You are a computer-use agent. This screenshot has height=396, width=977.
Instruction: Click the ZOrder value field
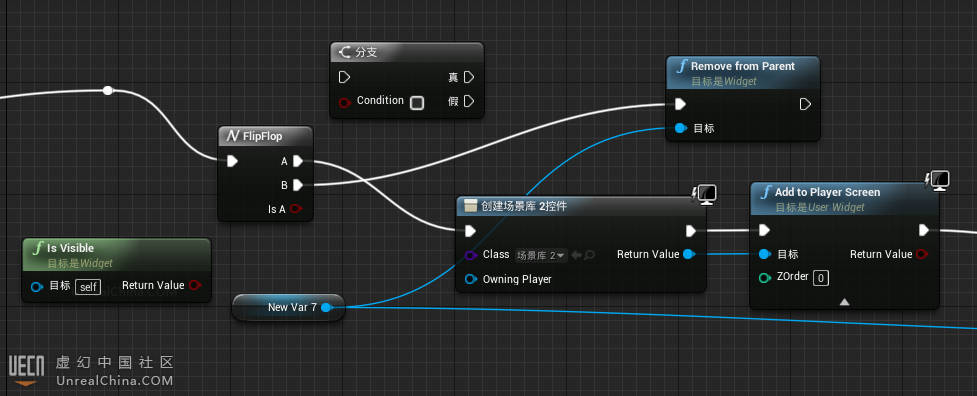(821, 278)
